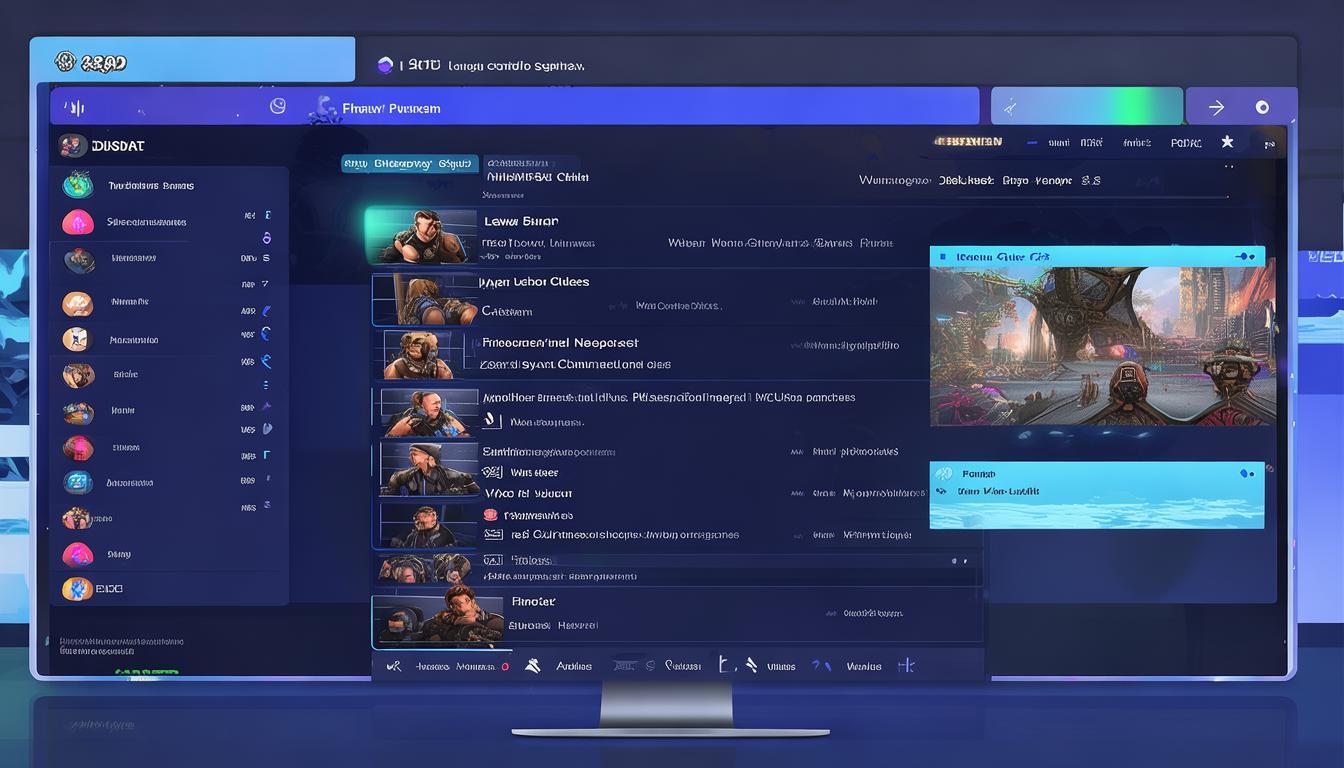Select the PODAL menu item beside the star
This screenshot has width=1344, height=768.
[1185, 143]
